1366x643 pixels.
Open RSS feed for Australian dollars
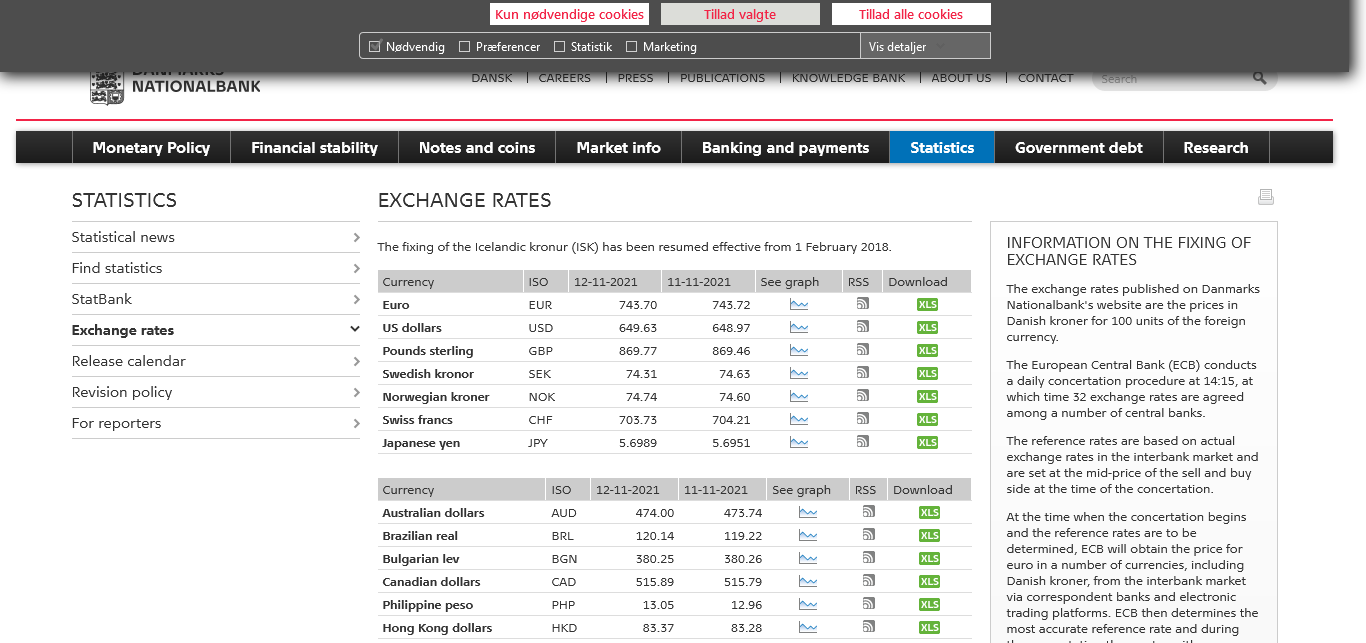[x=868, y=512]
